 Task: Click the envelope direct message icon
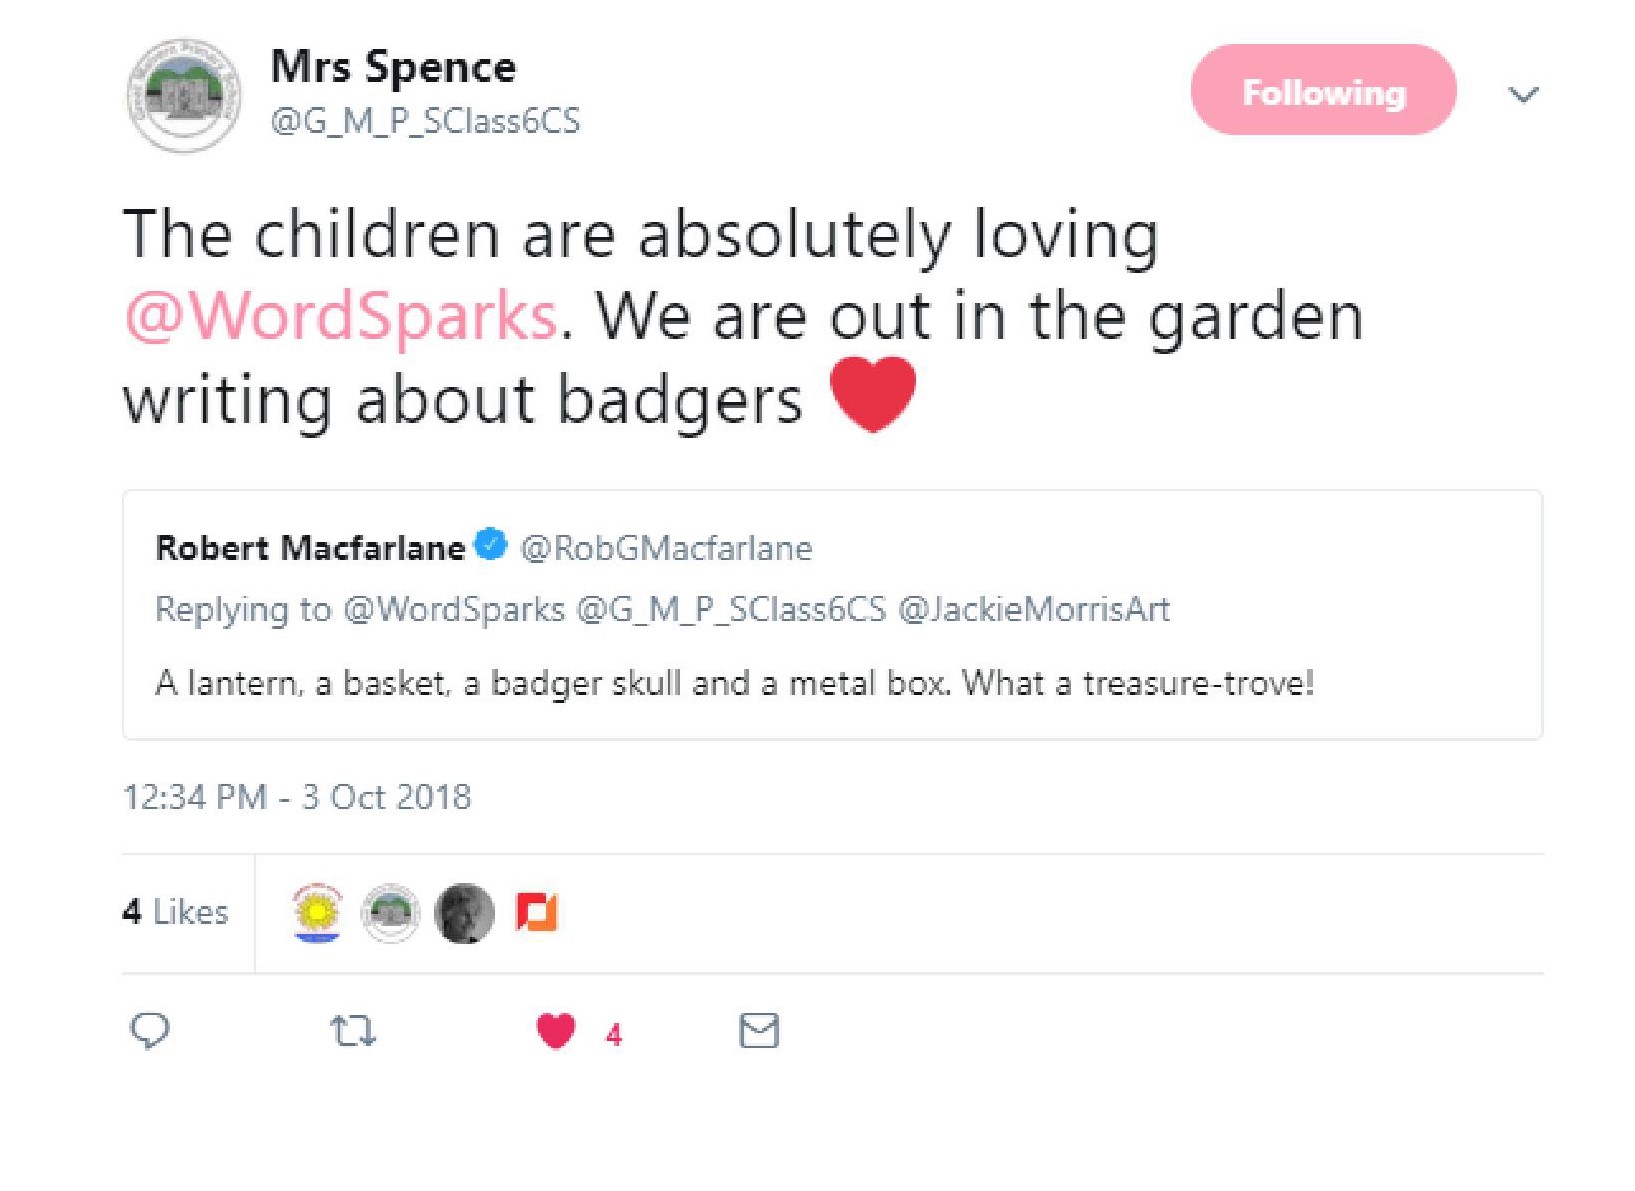759,1030
